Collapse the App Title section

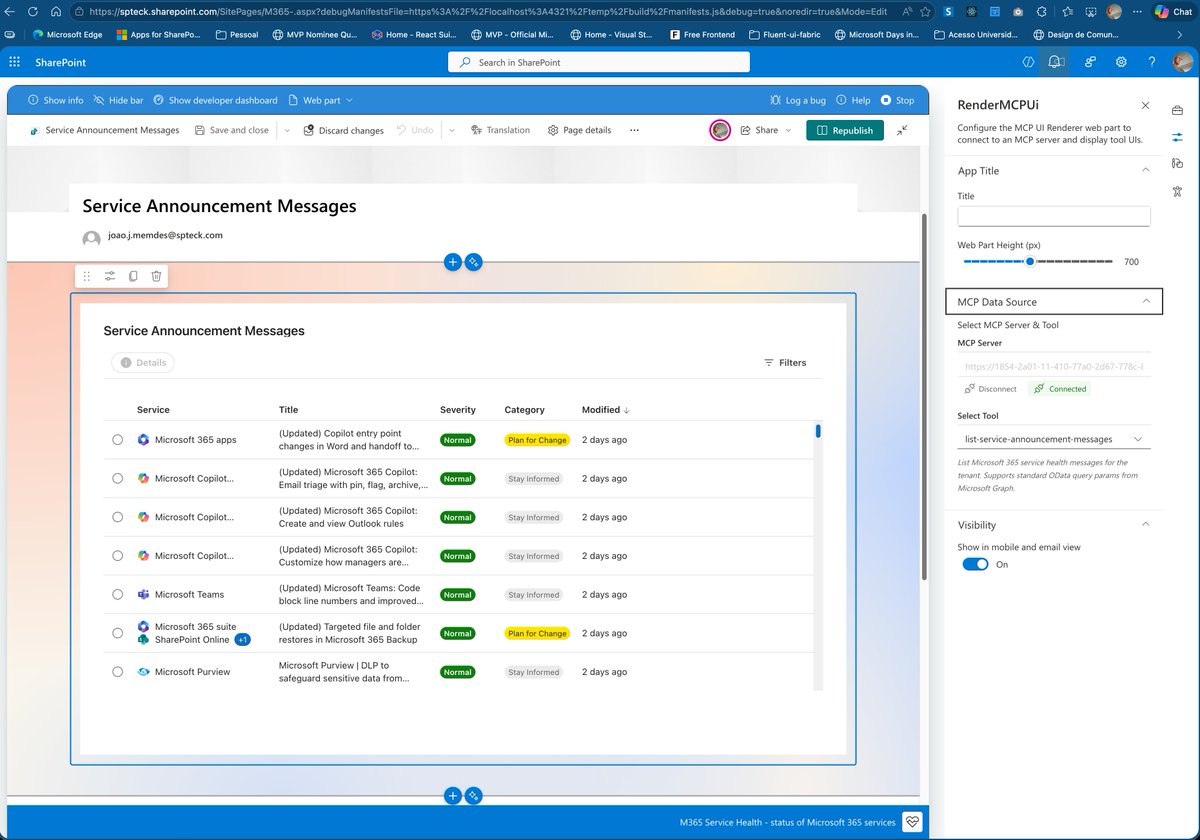pos(1146,171)
